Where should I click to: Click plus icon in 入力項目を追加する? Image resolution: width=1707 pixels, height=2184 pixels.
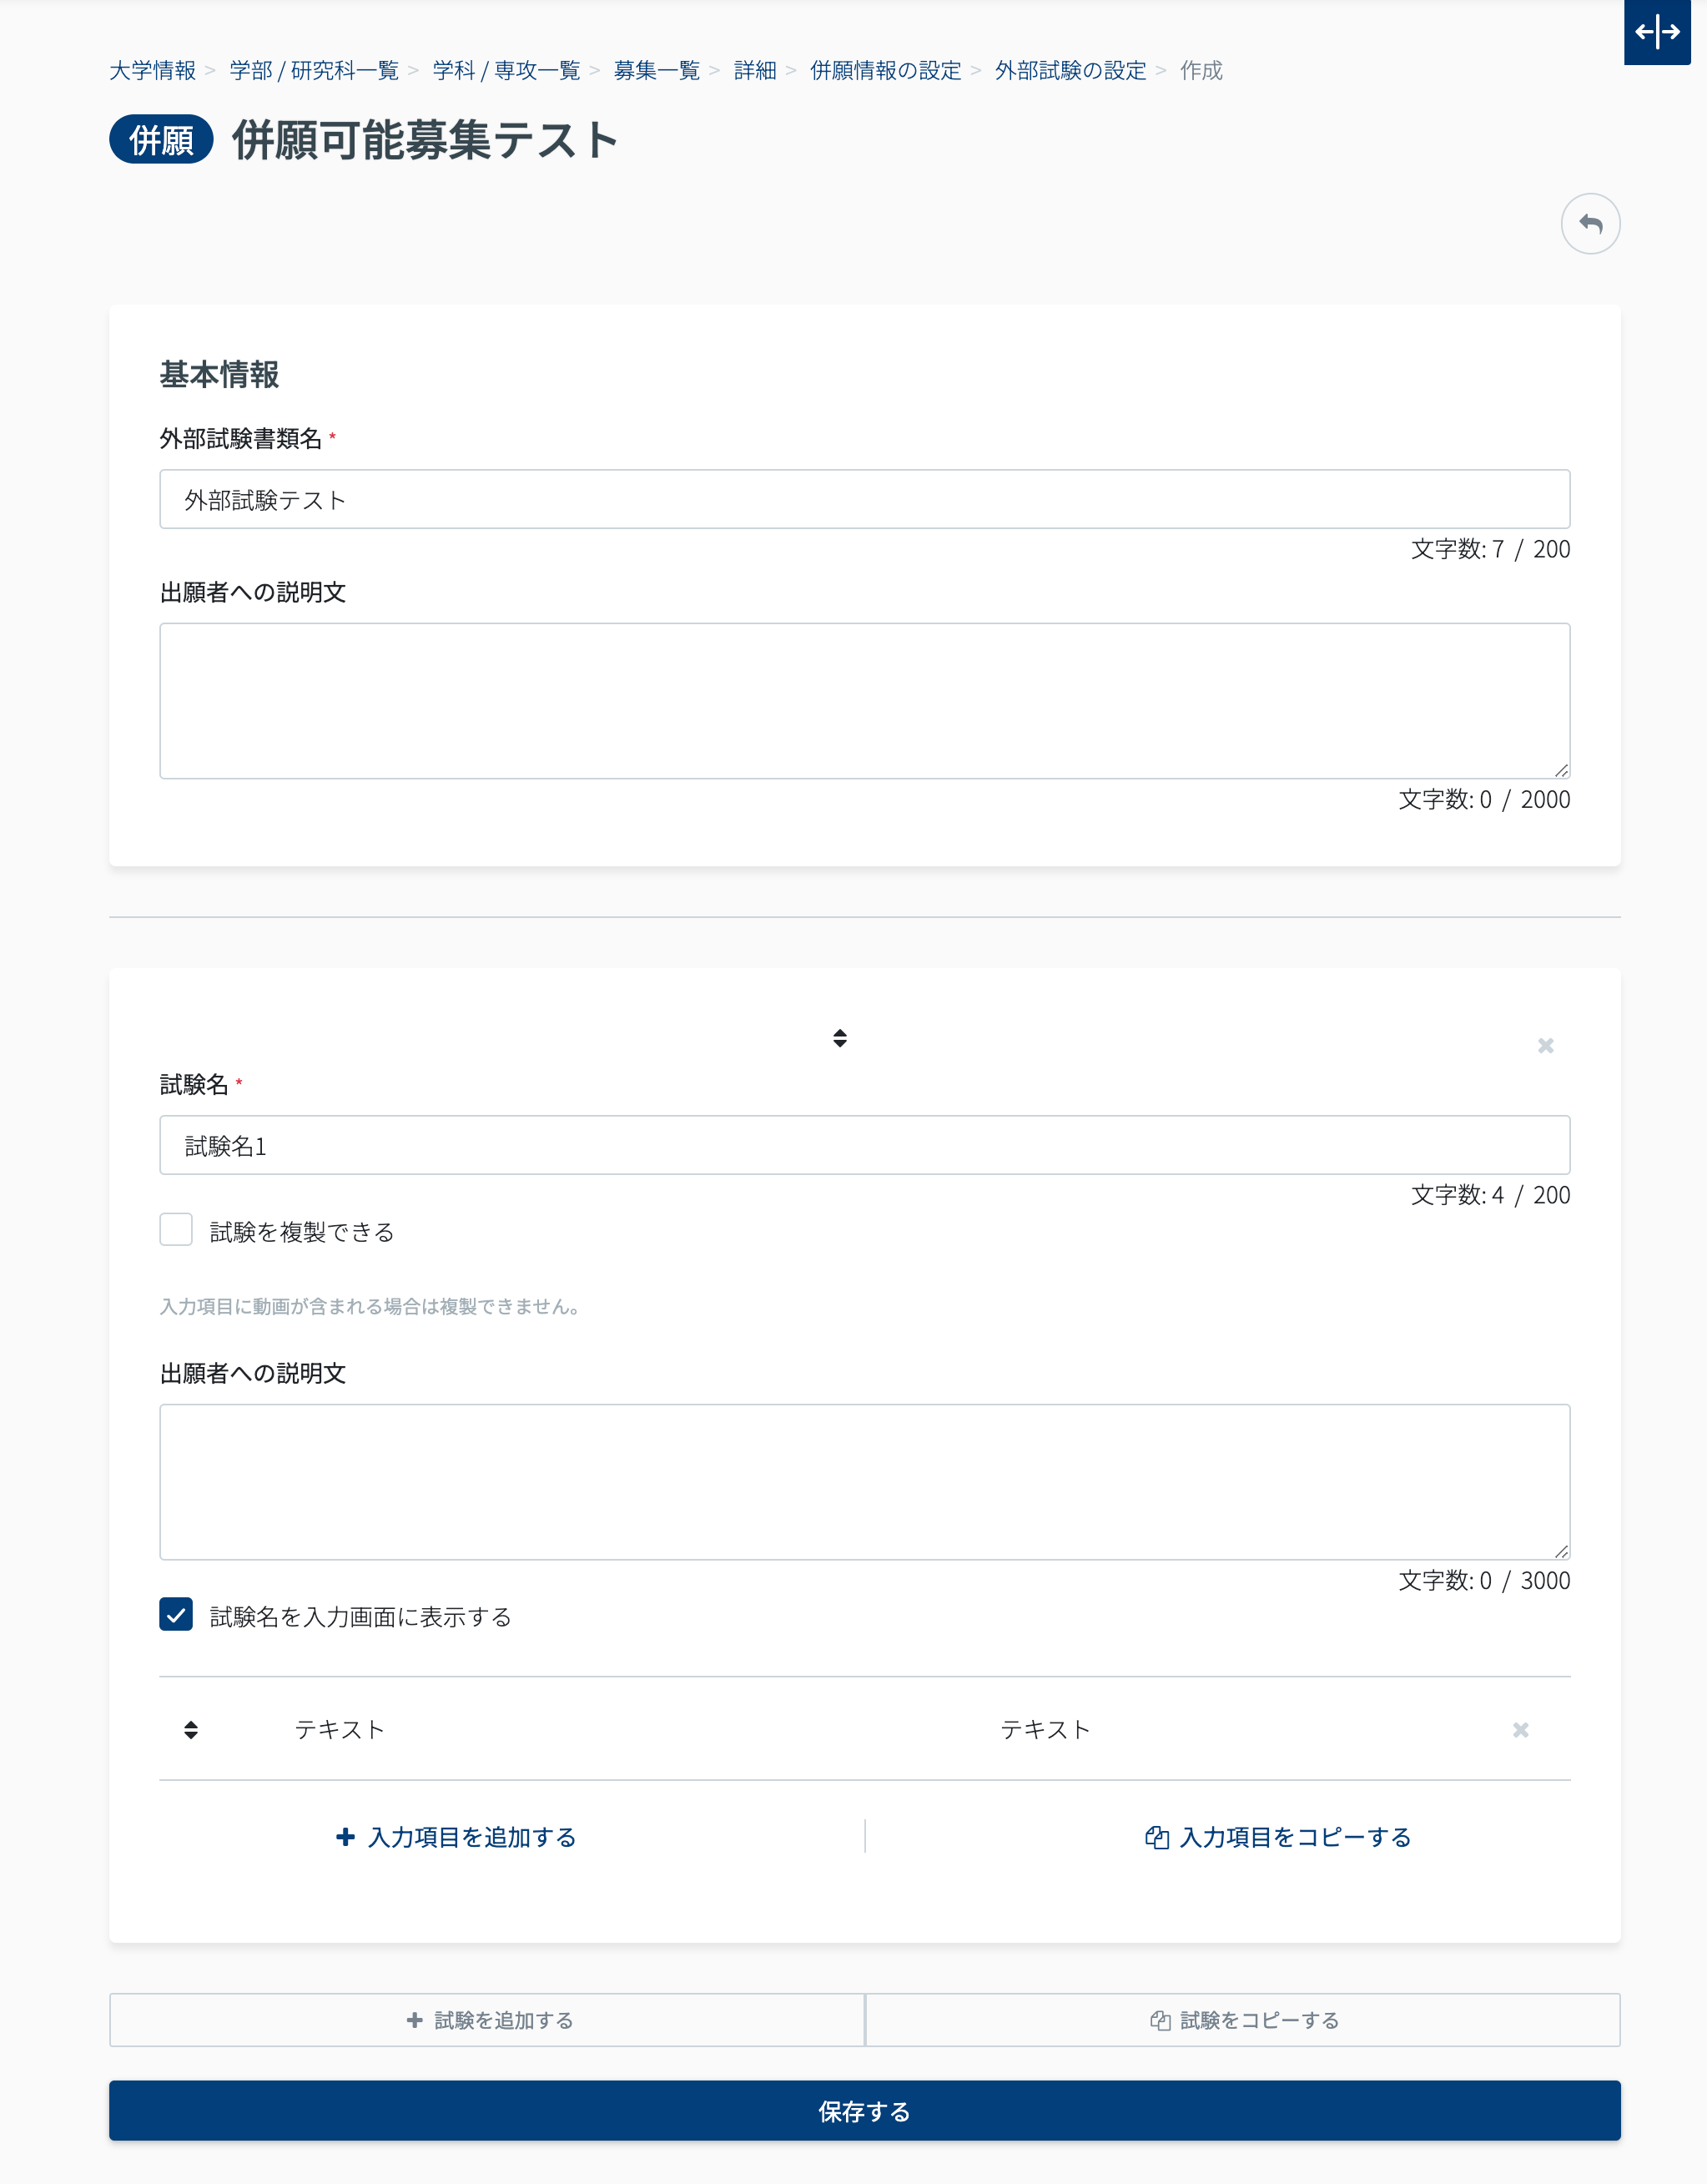(345, 1836)
